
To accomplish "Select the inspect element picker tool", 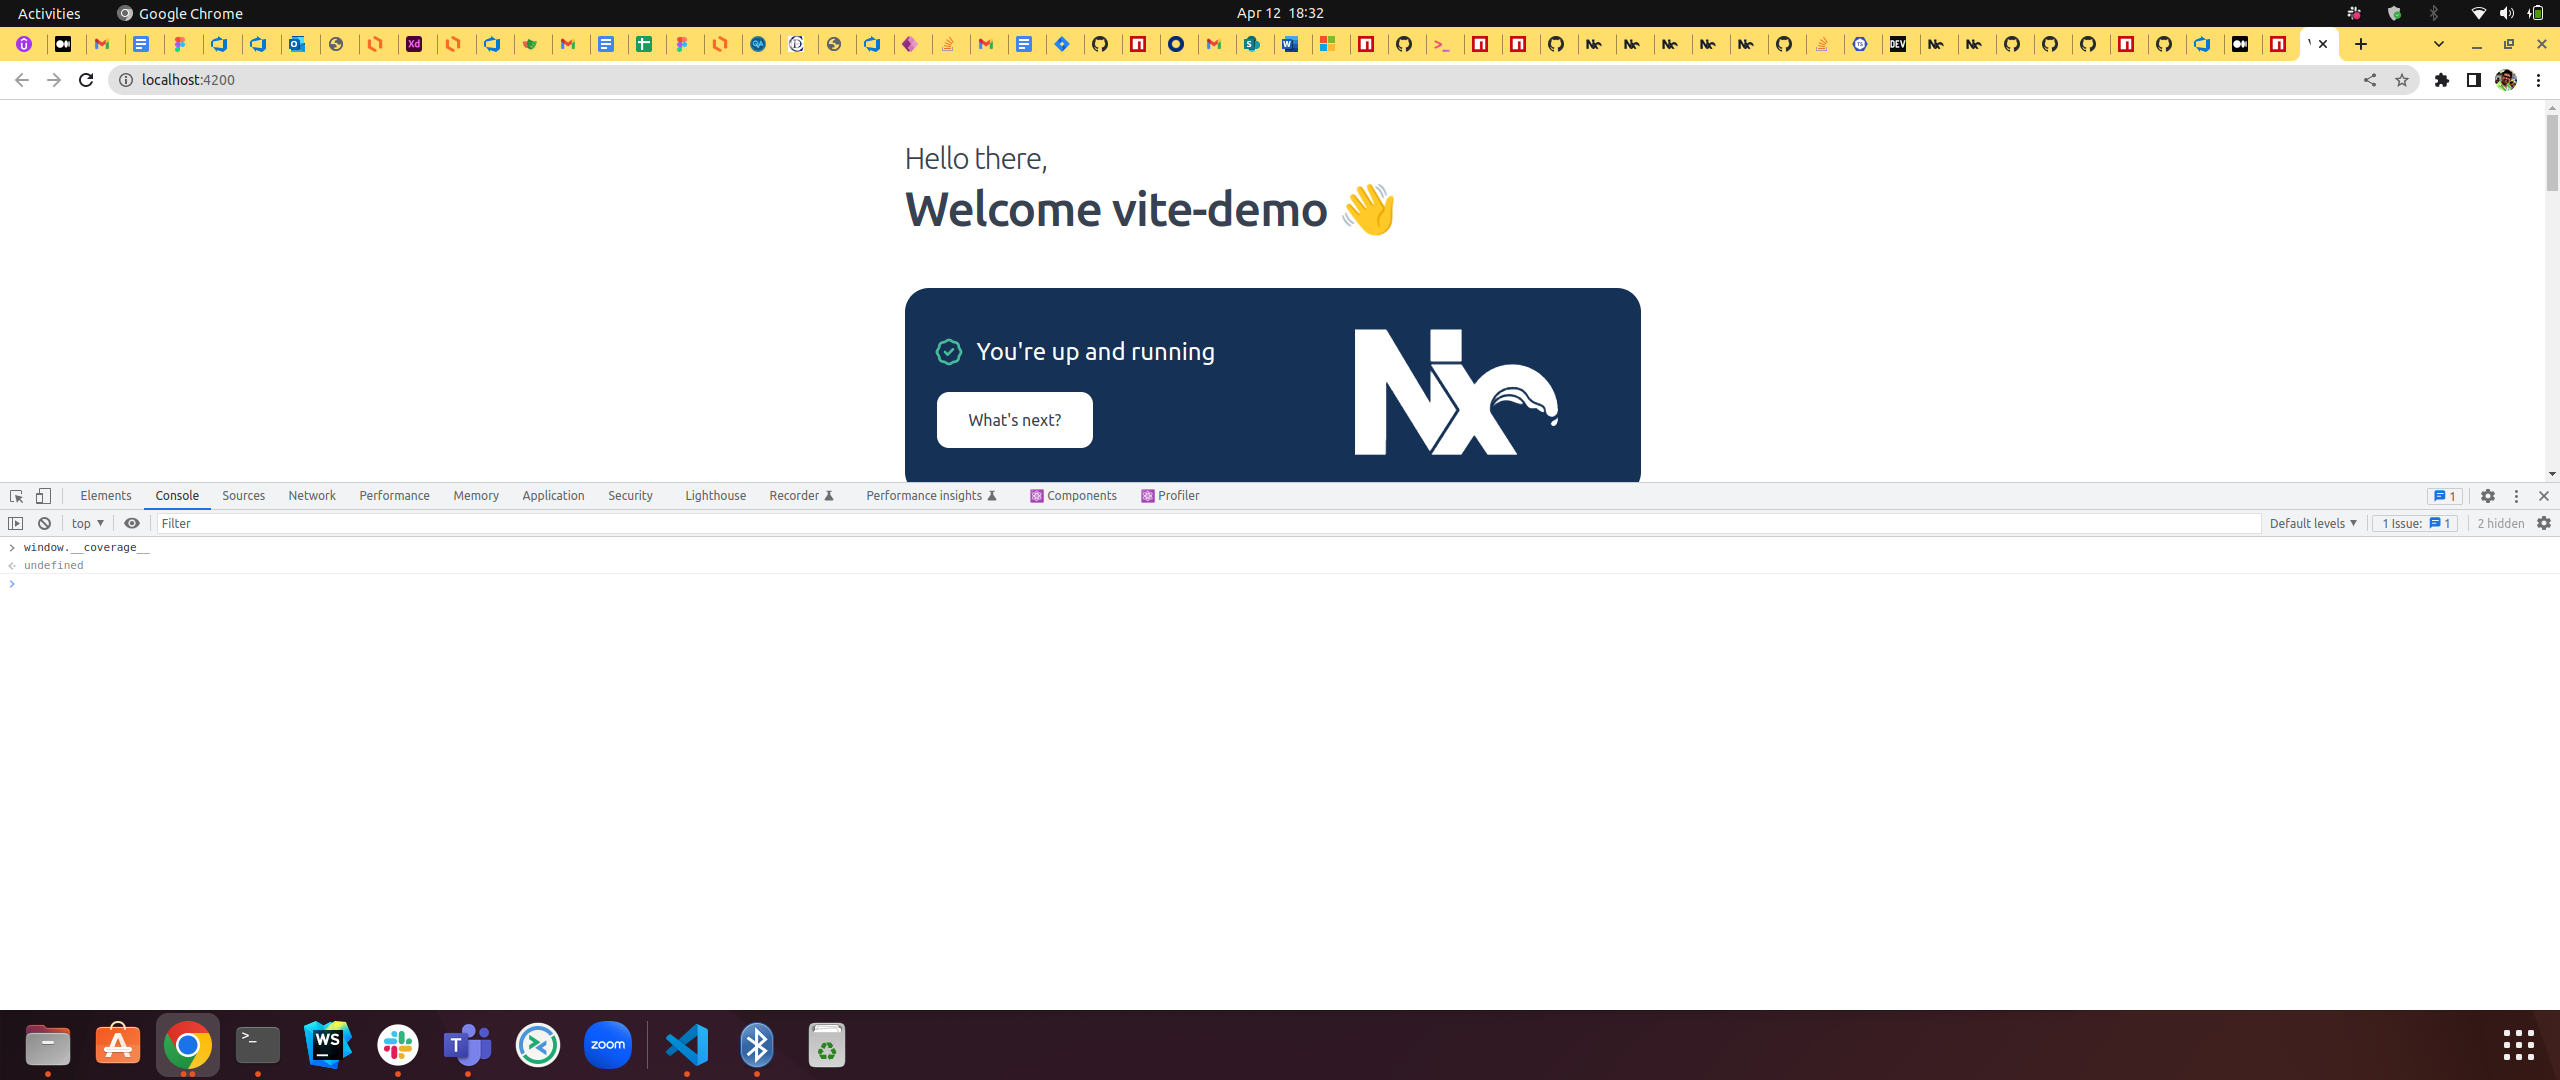I will [x=16, y=495].
